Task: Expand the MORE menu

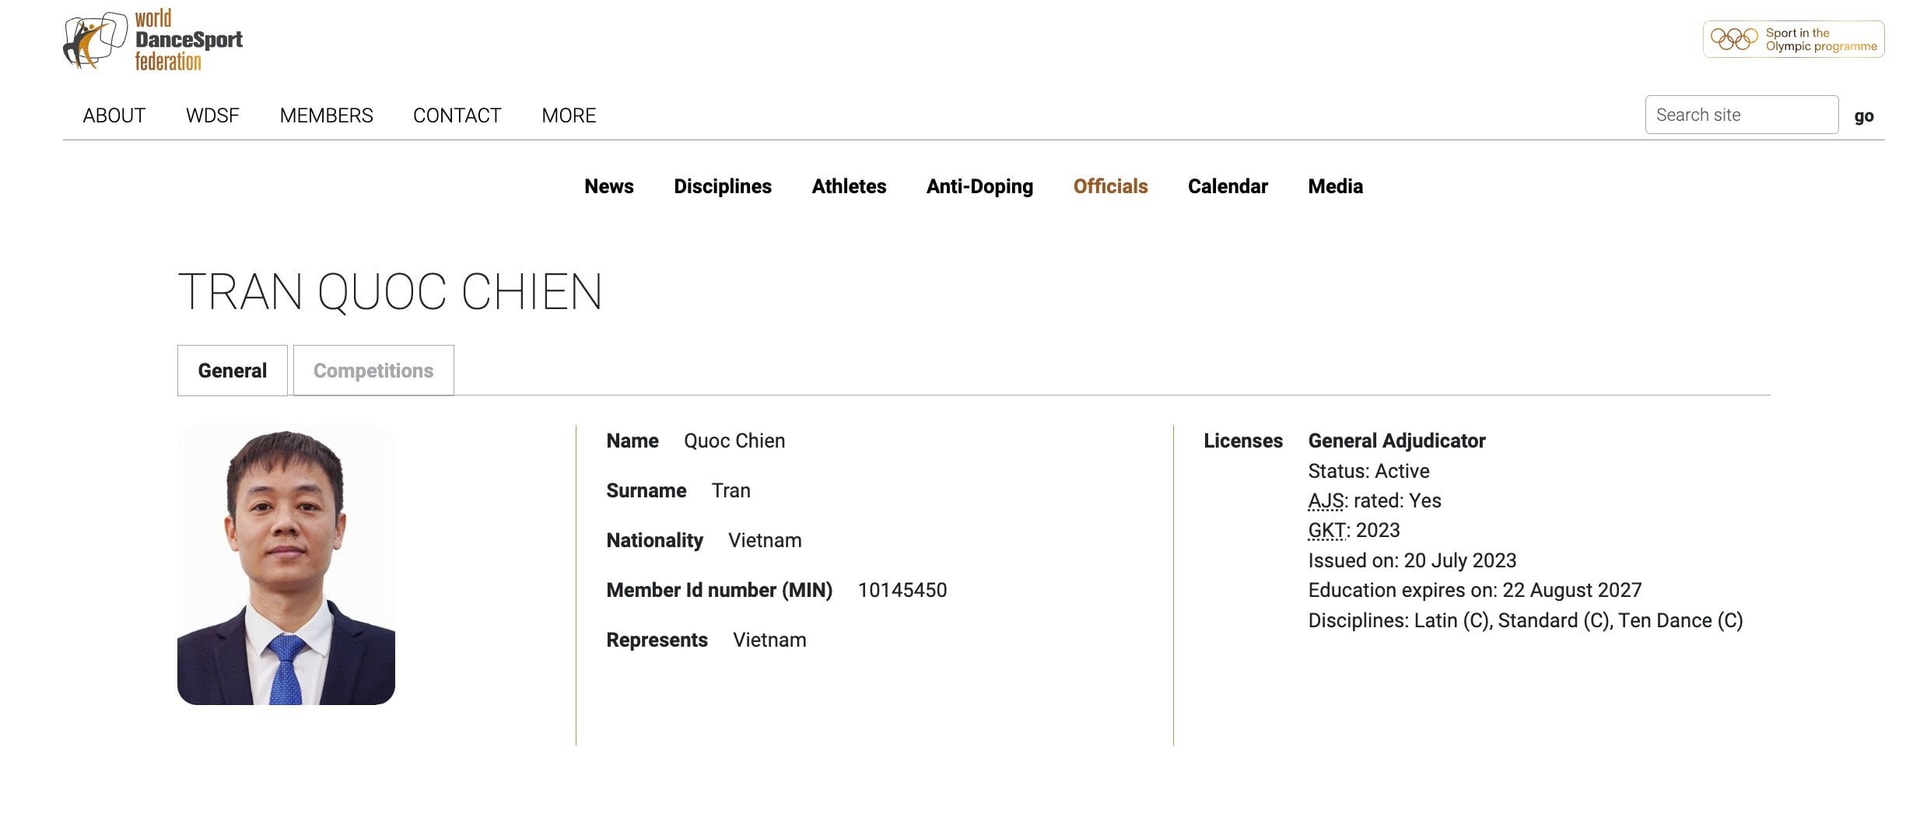Action: 568,116
